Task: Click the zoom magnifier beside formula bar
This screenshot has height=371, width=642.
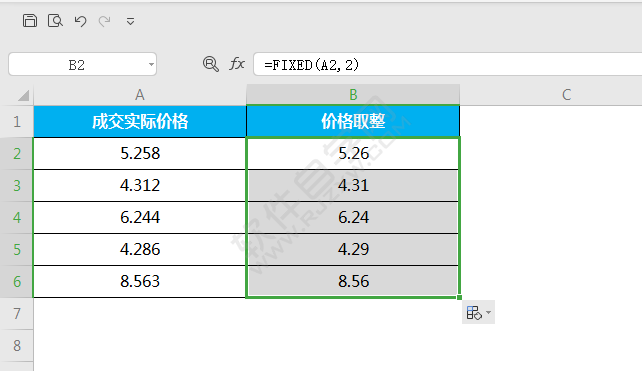Action: click(x=210, y=64)
